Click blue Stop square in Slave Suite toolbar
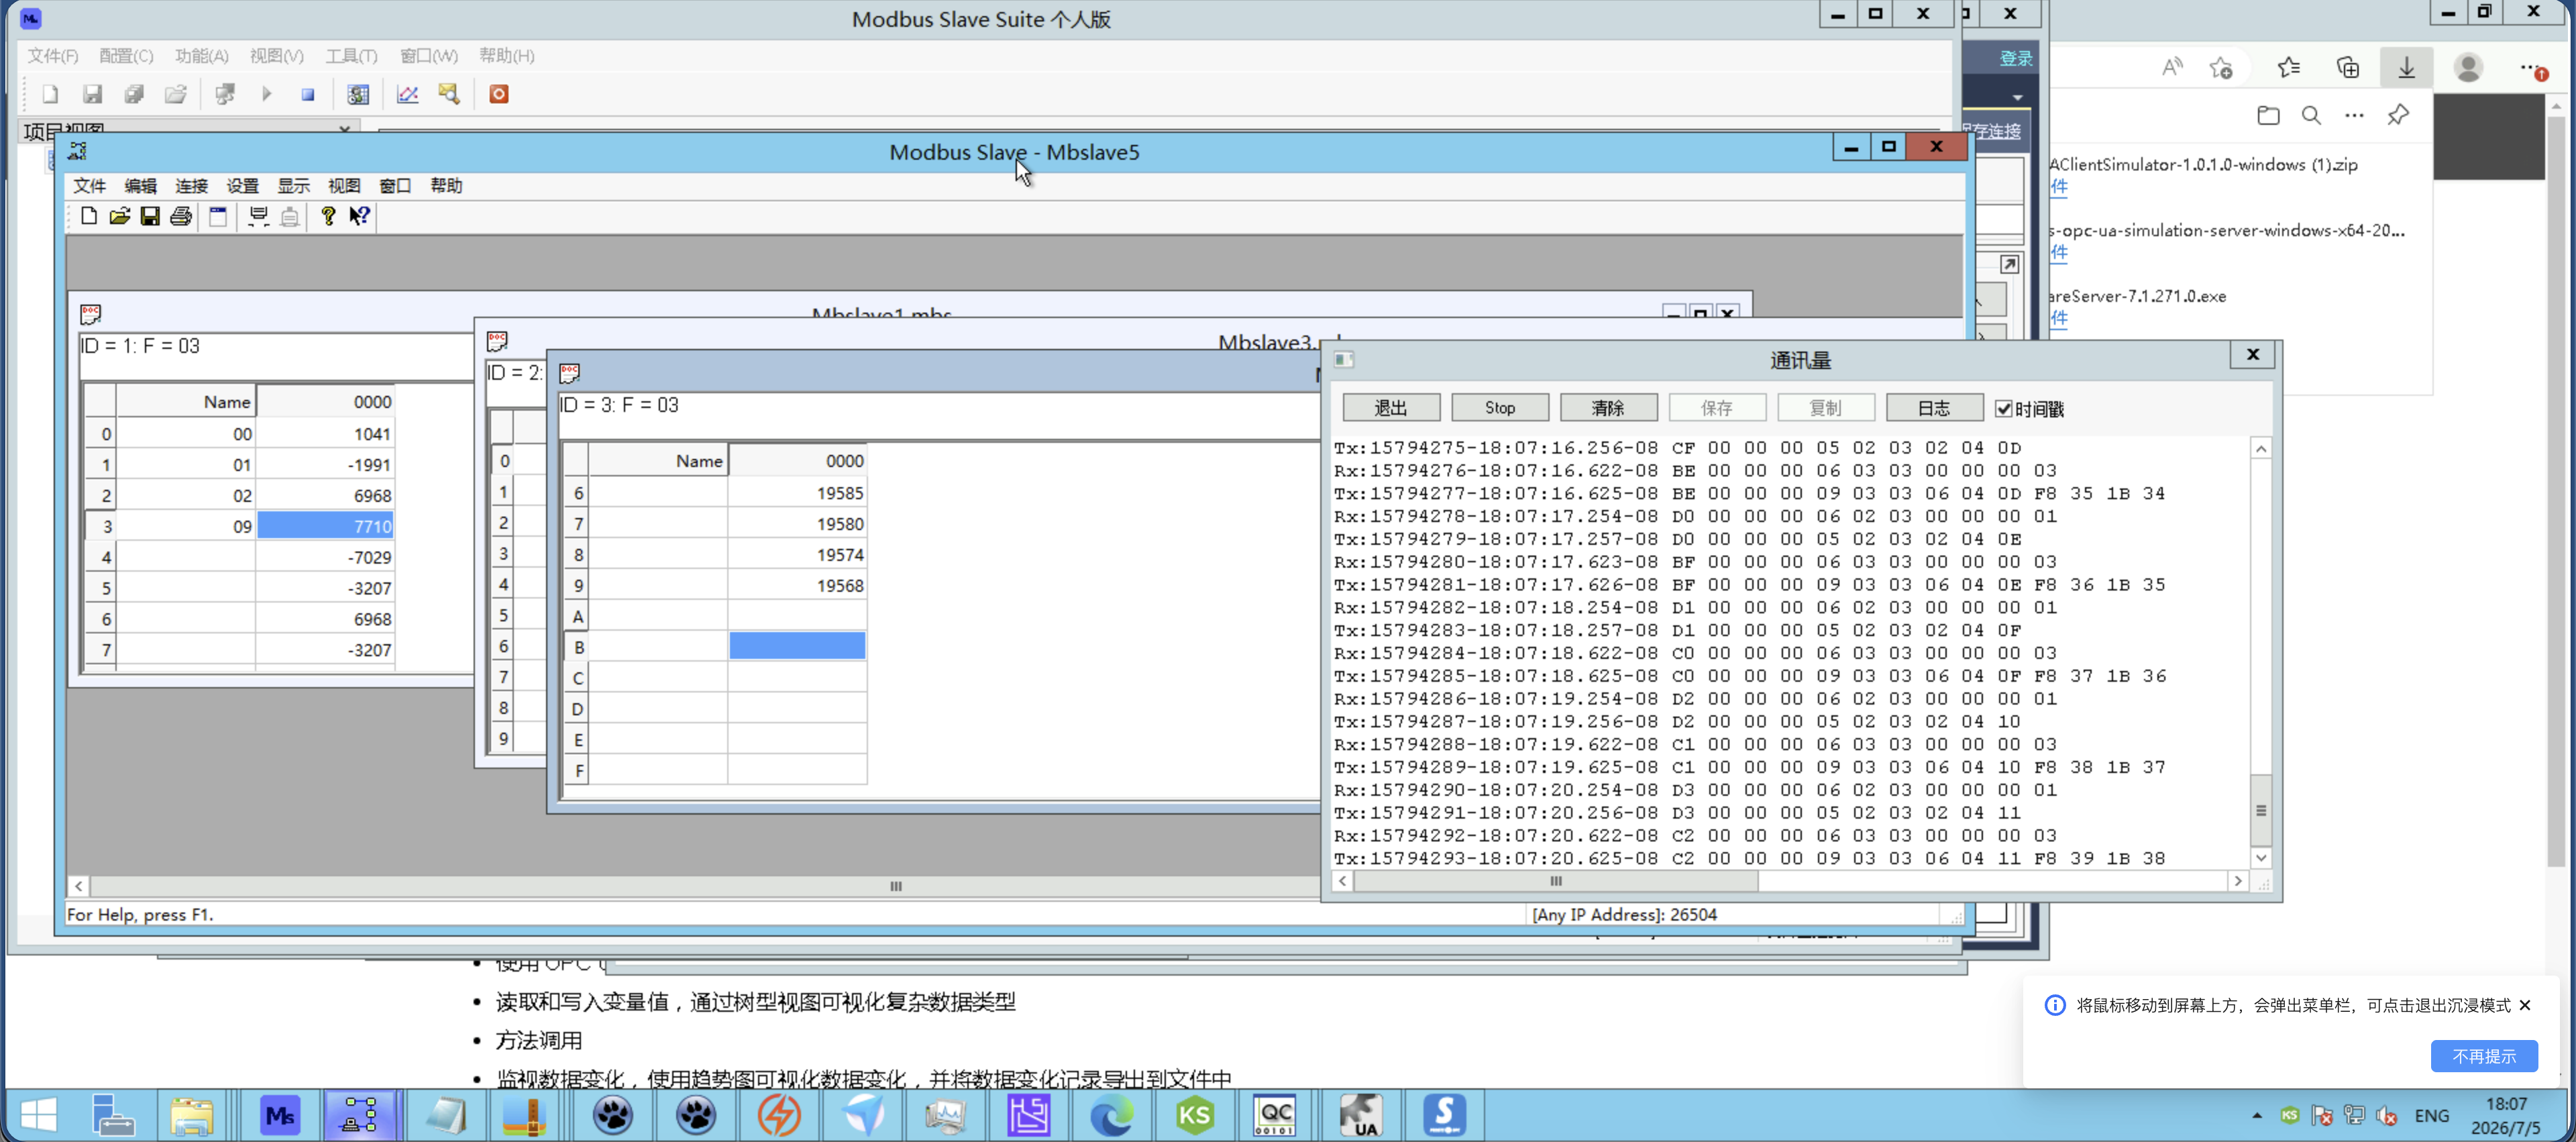 pyautogui.click(x=308, y=94)
